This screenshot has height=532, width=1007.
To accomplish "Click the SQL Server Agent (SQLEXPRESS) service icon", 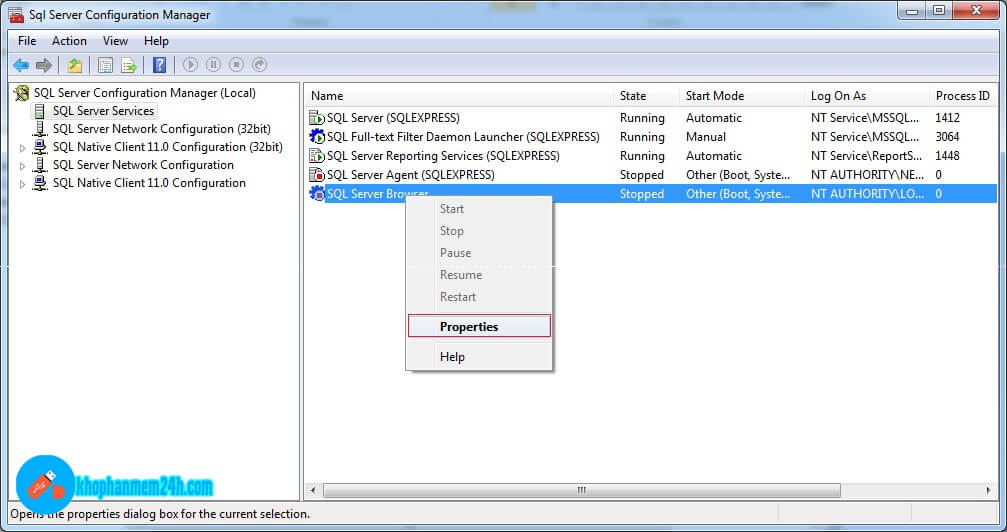I will pyautogui.click(x=317, y=175).
